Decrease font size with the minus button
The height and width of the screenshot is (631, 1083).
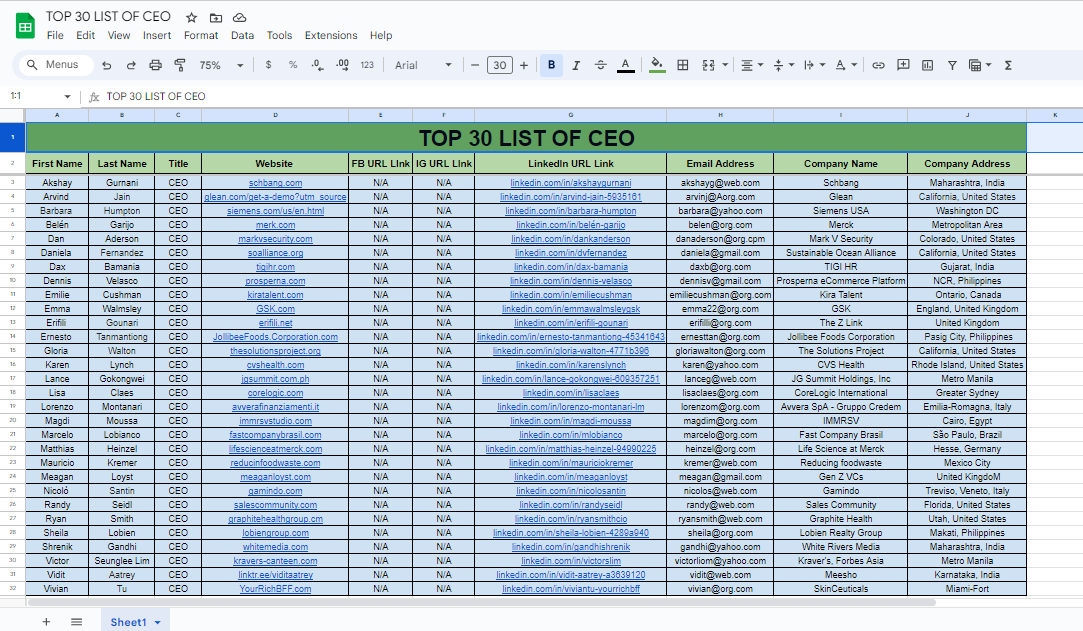(x=475, y=65)
